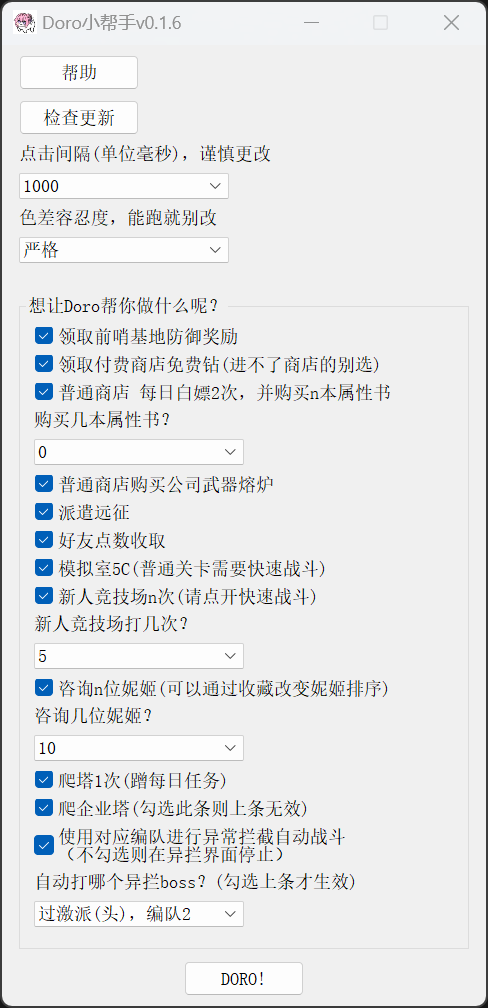Open the 色差容忍度 严格 dropdown
Screen dimensions: 488x1008
(x=124, y=250)
